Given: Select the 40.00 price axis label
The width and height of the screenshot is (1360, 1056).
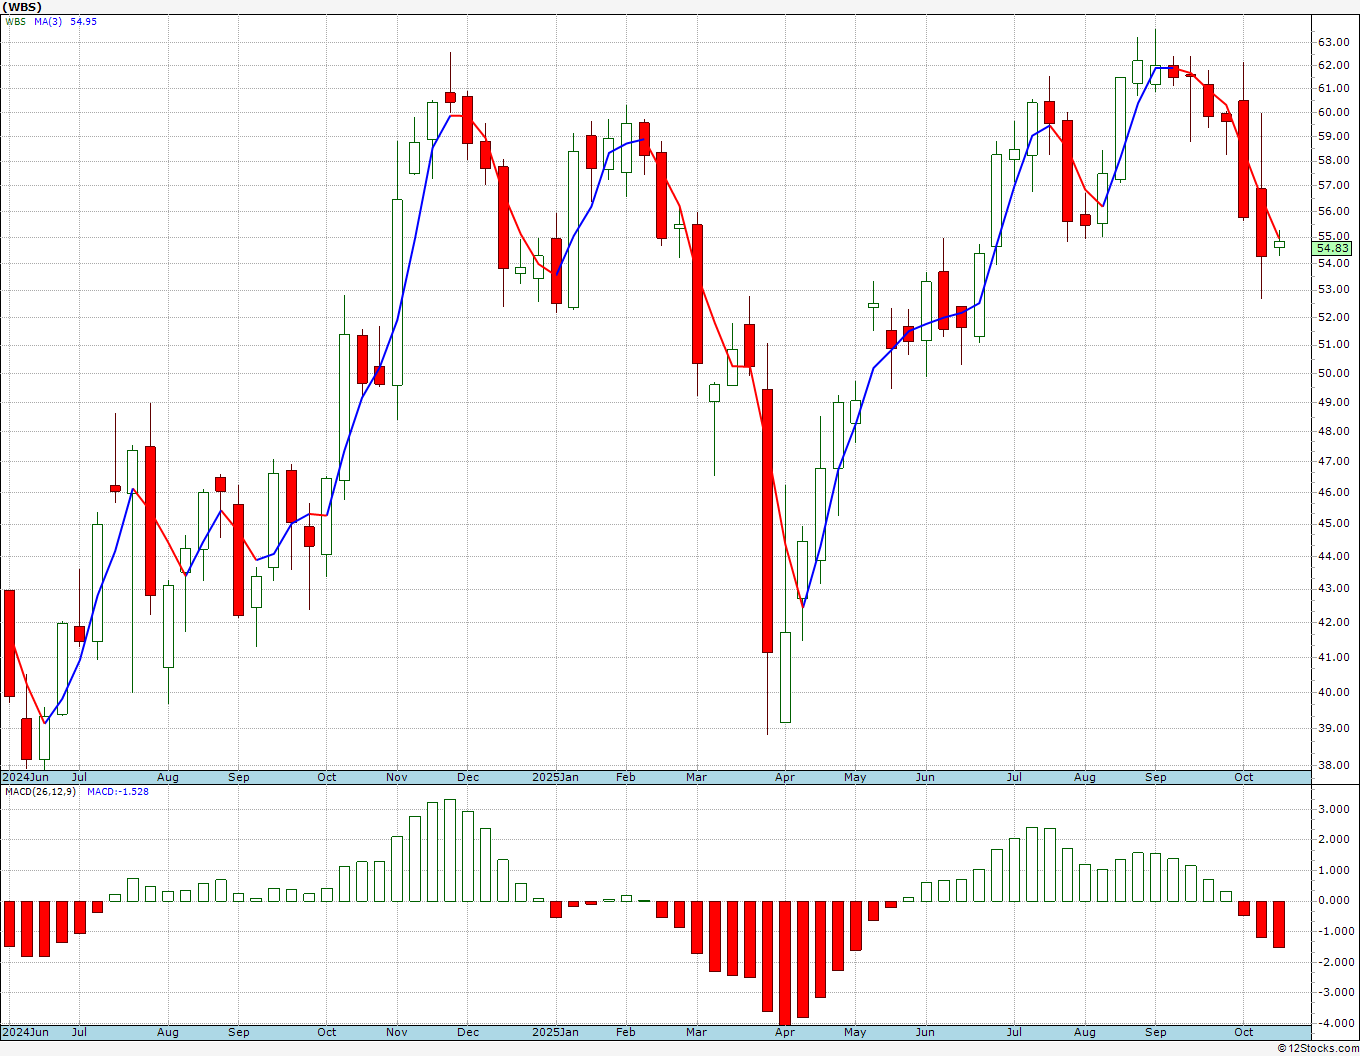Looking at the screenshot, I should pos(1333,692).
